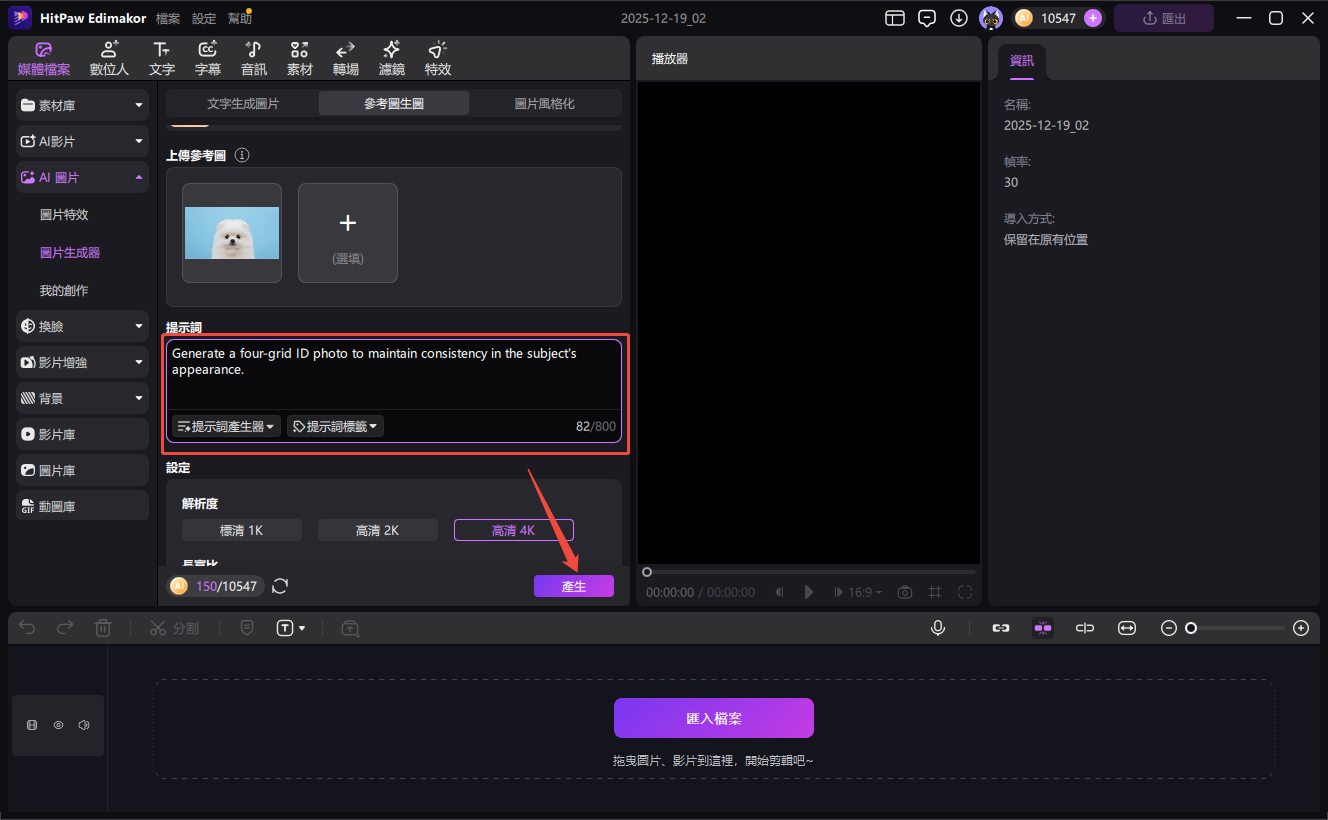
Task: Open the 提示詞產生器 prompt generator dropdown
Action: [x=224, y=425]
